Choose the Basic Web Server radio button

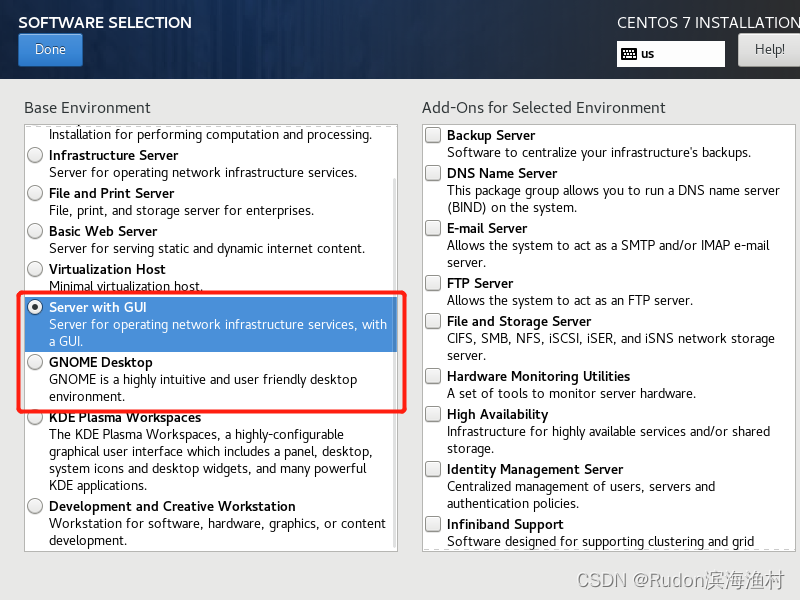tap(35, 231)
